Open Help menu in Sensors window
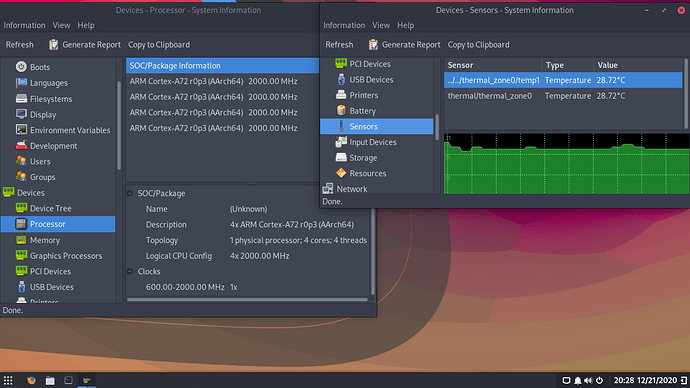The width and height of the screenshot is (690, 388). [x=405, y=25]
